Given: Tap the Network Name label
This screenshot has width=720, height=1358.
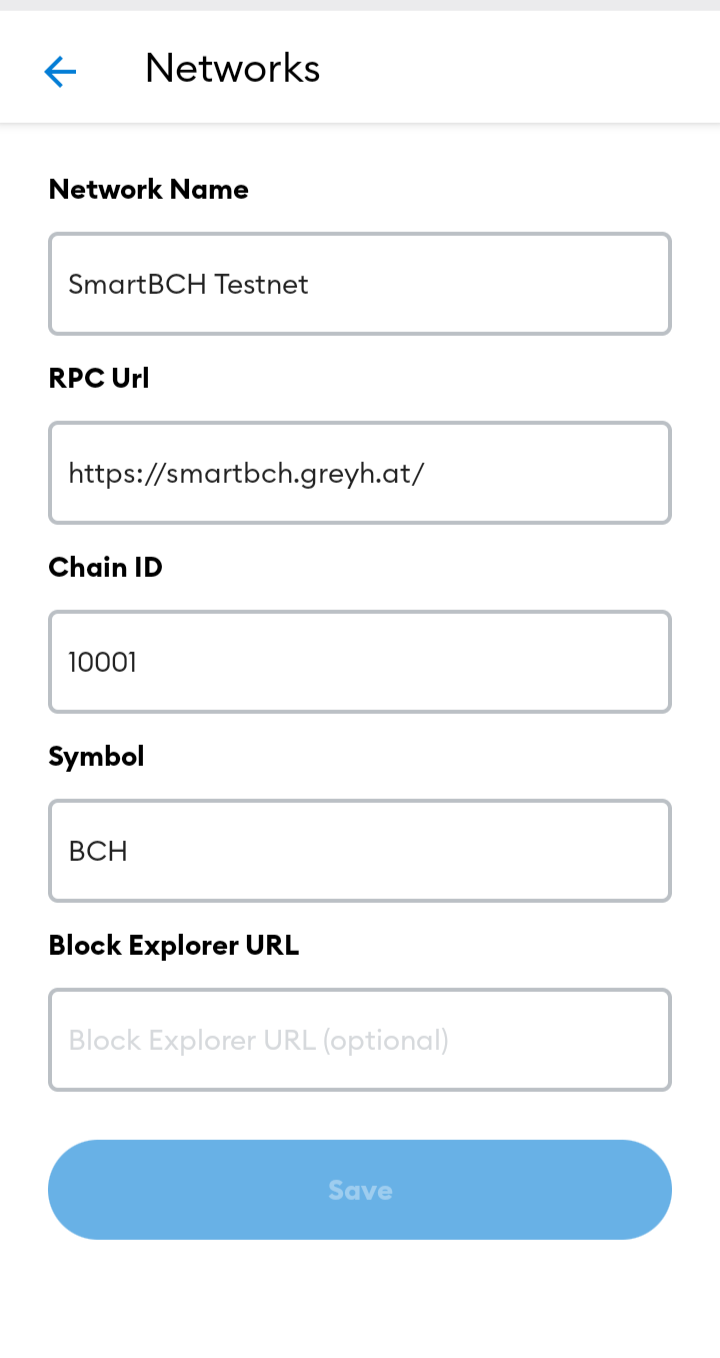Looking at the screenshot, I should [x=148, y=189].
